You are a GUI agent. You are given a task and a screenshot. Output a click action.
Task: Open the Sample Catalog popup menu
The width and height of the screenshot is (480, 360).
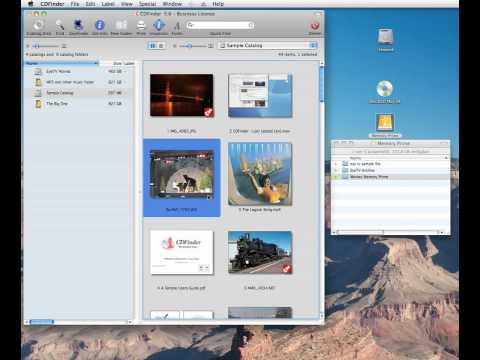[x=268, y=45]
